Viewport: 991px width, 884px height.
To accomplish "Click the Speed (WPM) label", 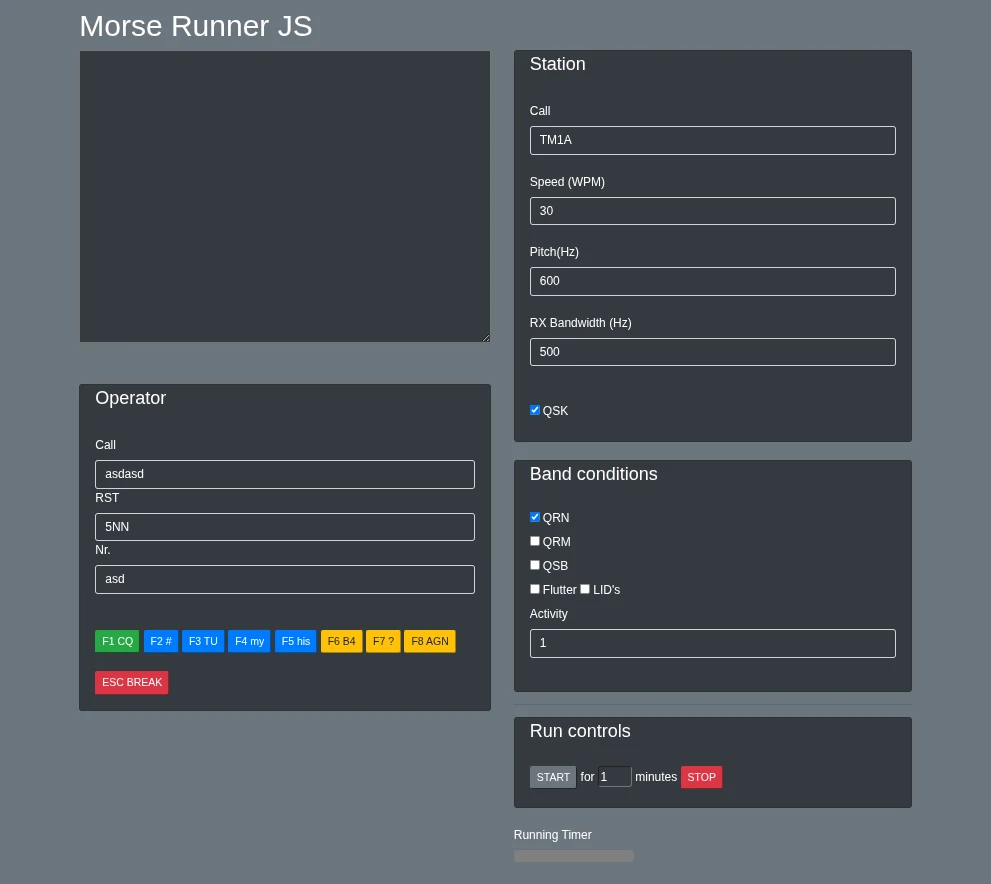I will (567, 182).
